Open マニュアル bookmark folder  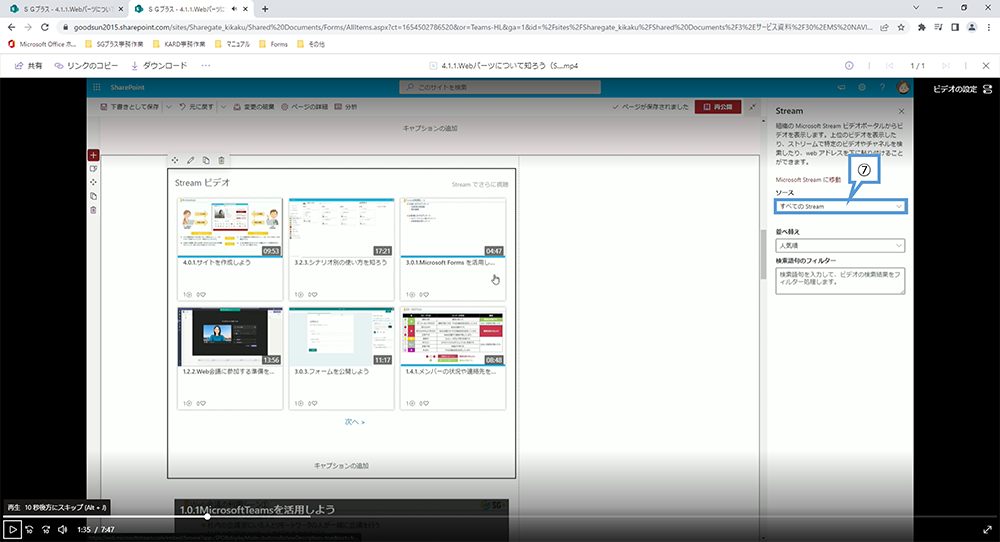coord(232,44)
